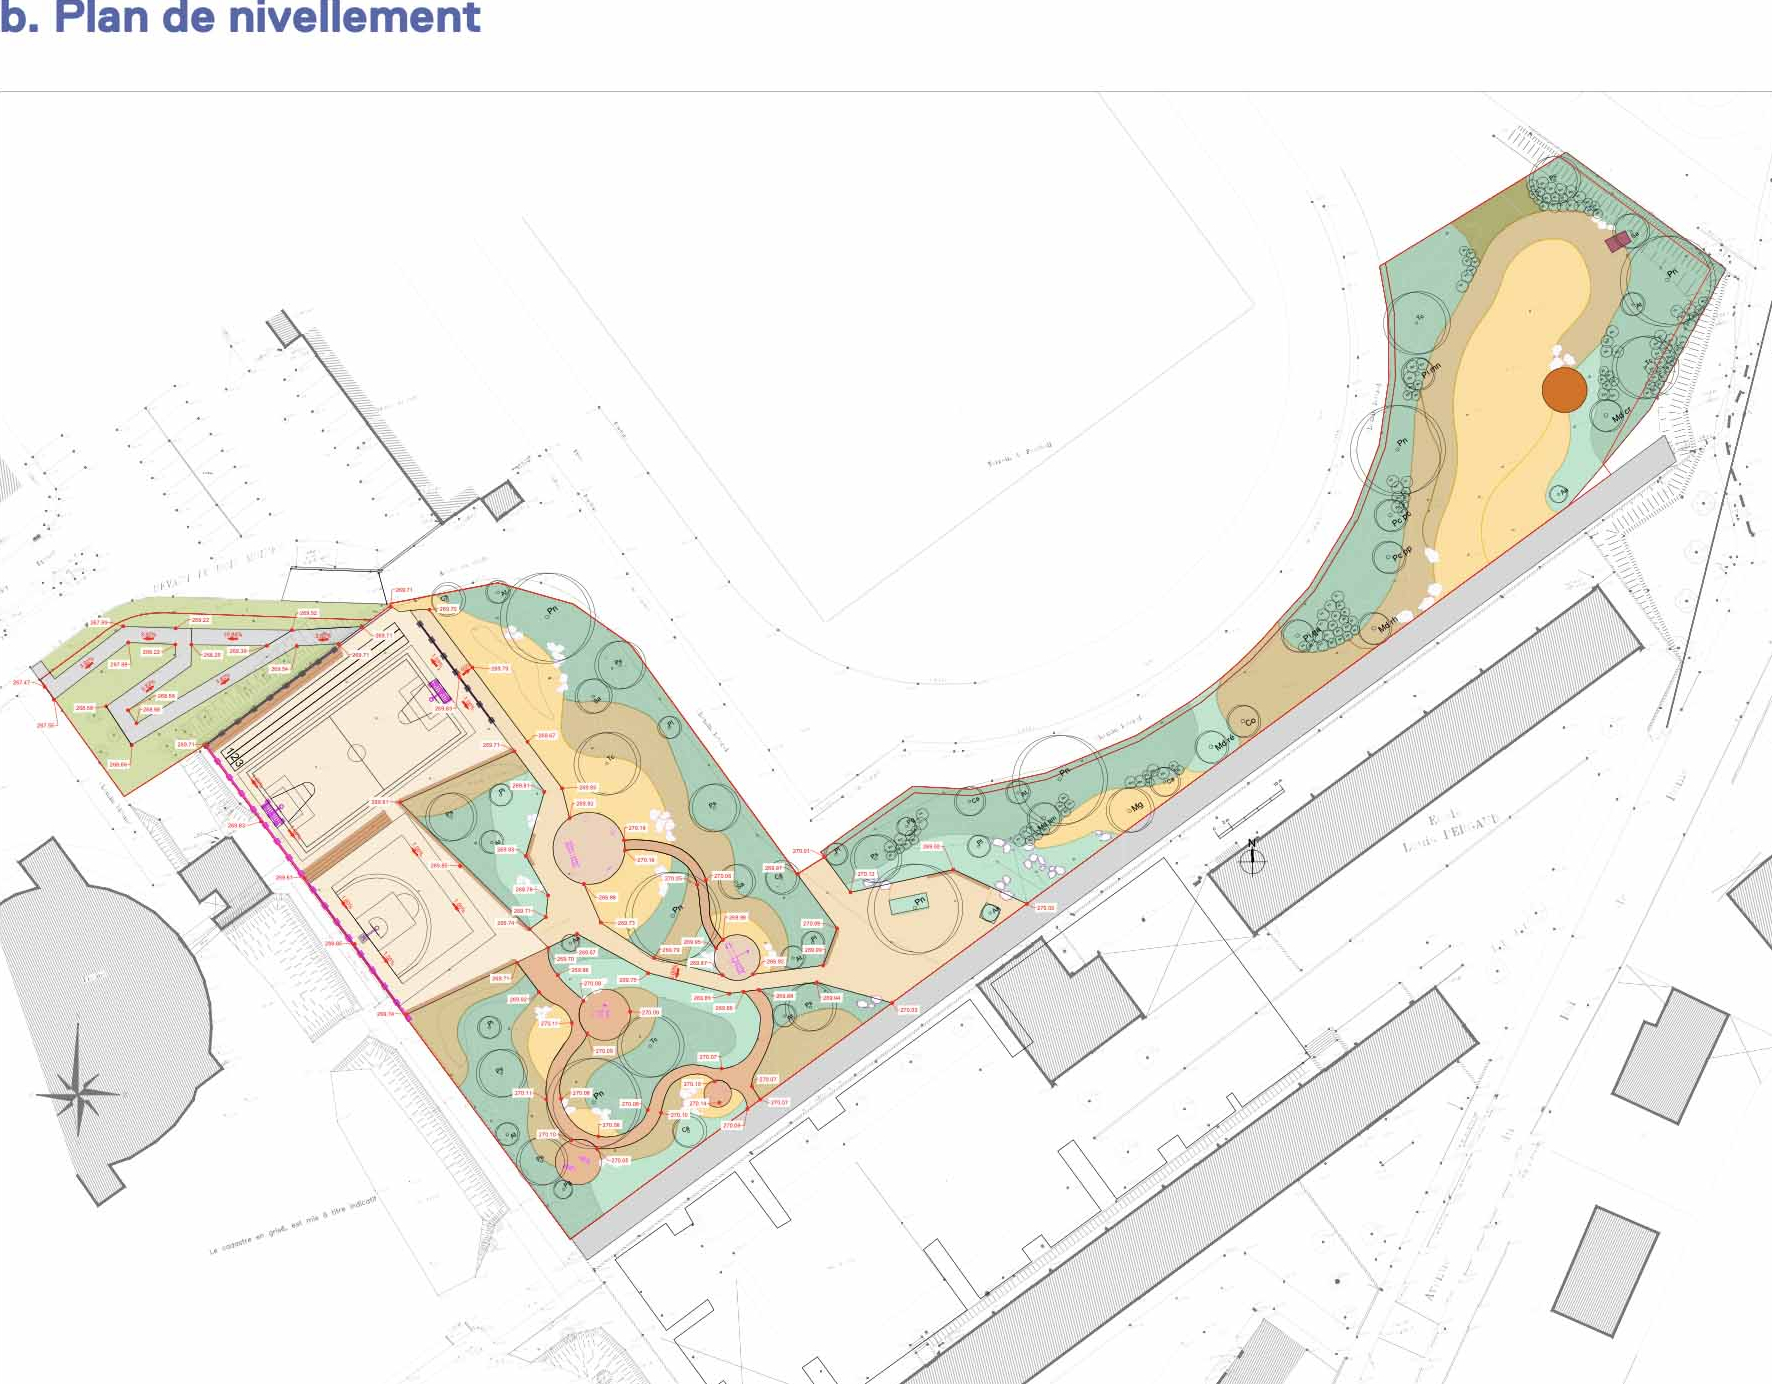Click the solid orange circle marker
Screen dimensions: 1772x1384
coord(1564,390)
